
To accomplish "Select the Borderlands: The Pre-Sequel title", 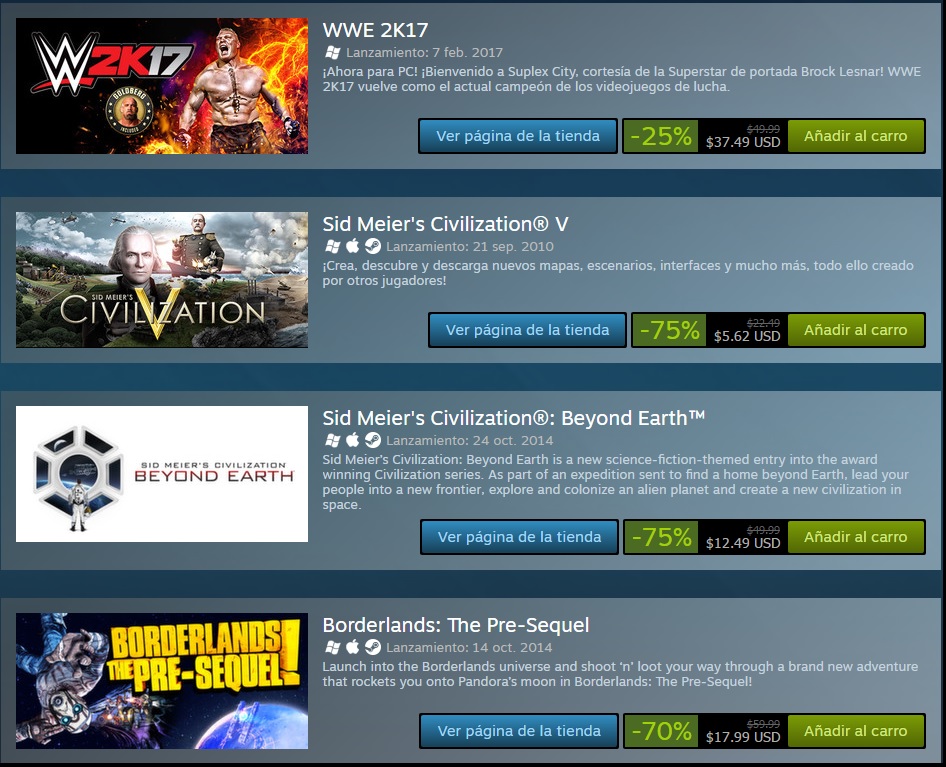I will [456, 625].
